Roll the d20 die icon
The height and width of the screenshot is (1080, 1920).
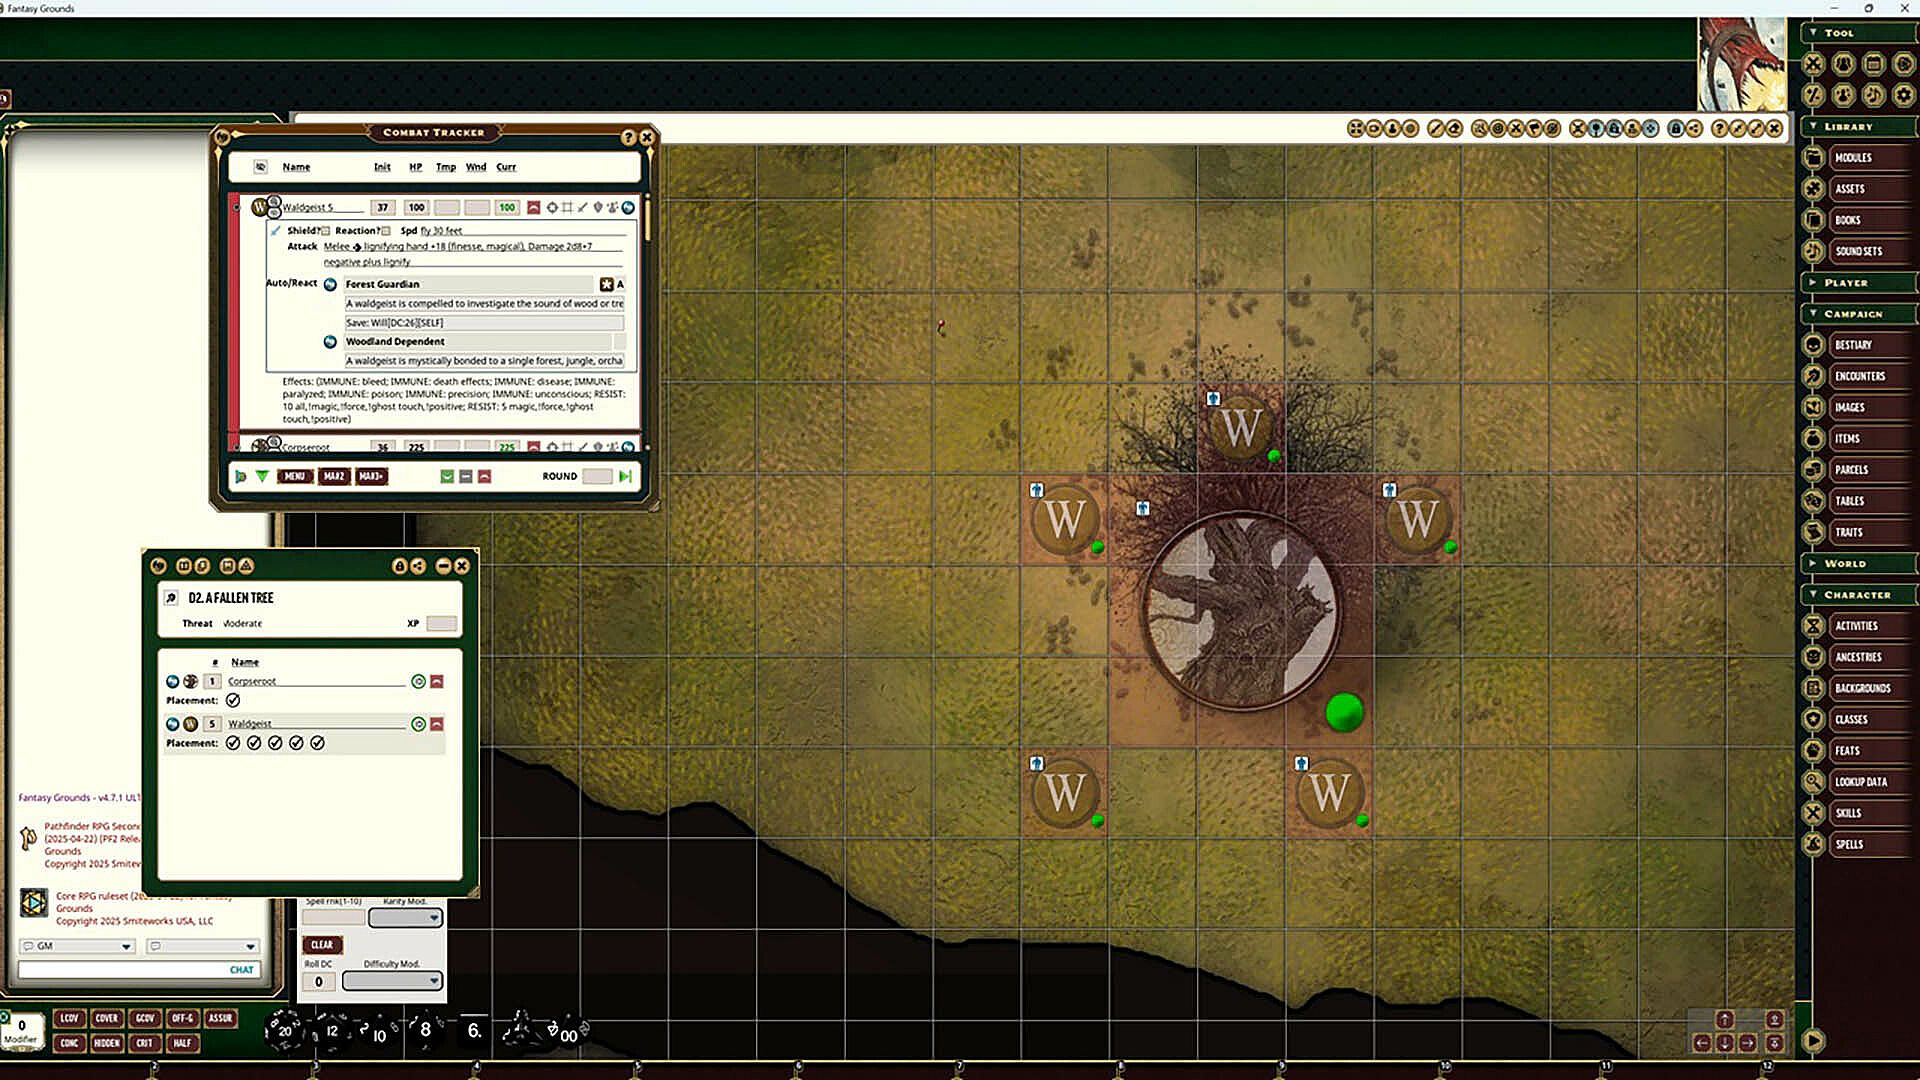point(284,1030)
